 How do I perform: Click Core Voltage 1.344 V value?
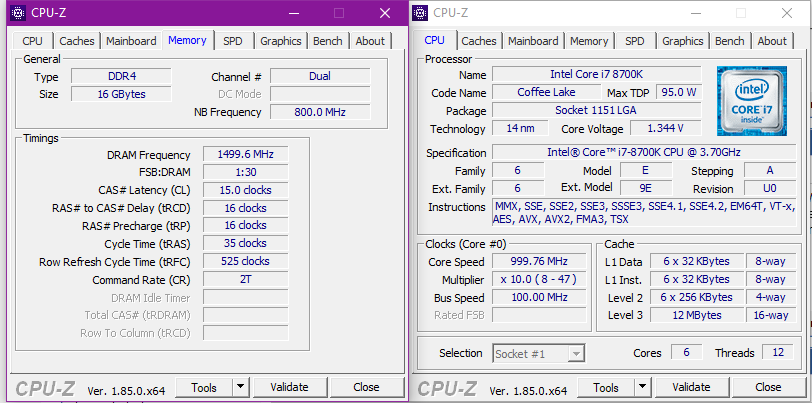tap(665, 128)
